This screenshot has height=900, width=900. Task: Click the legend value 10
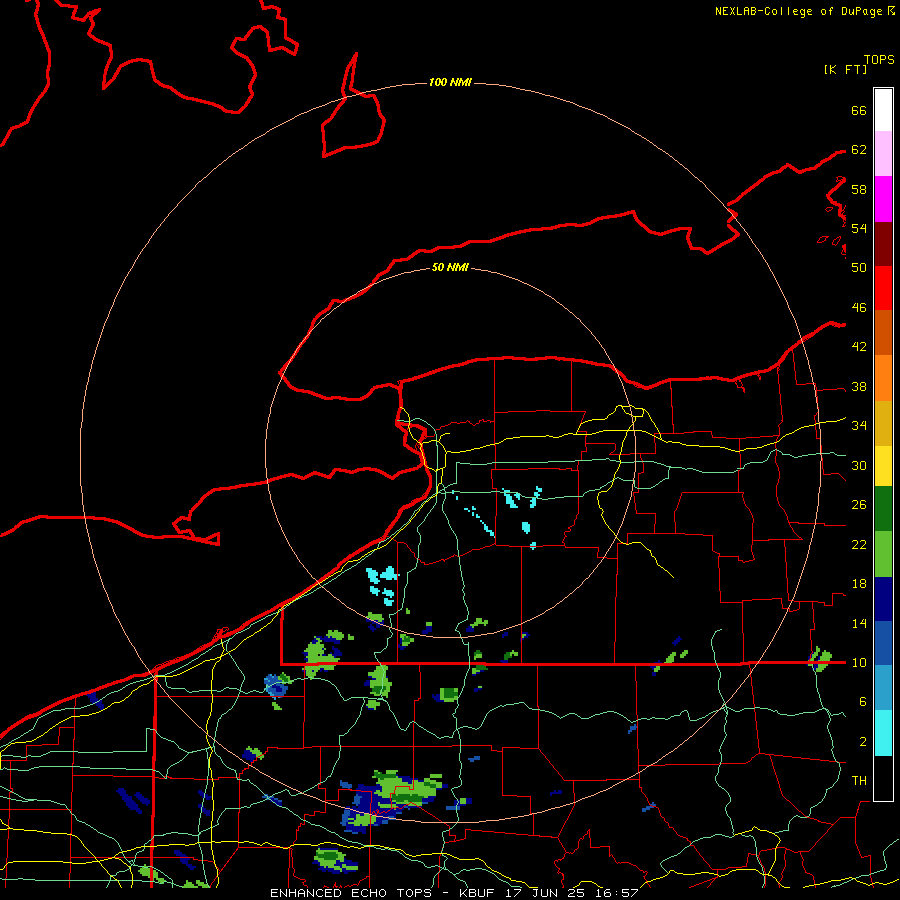(859, 663)
